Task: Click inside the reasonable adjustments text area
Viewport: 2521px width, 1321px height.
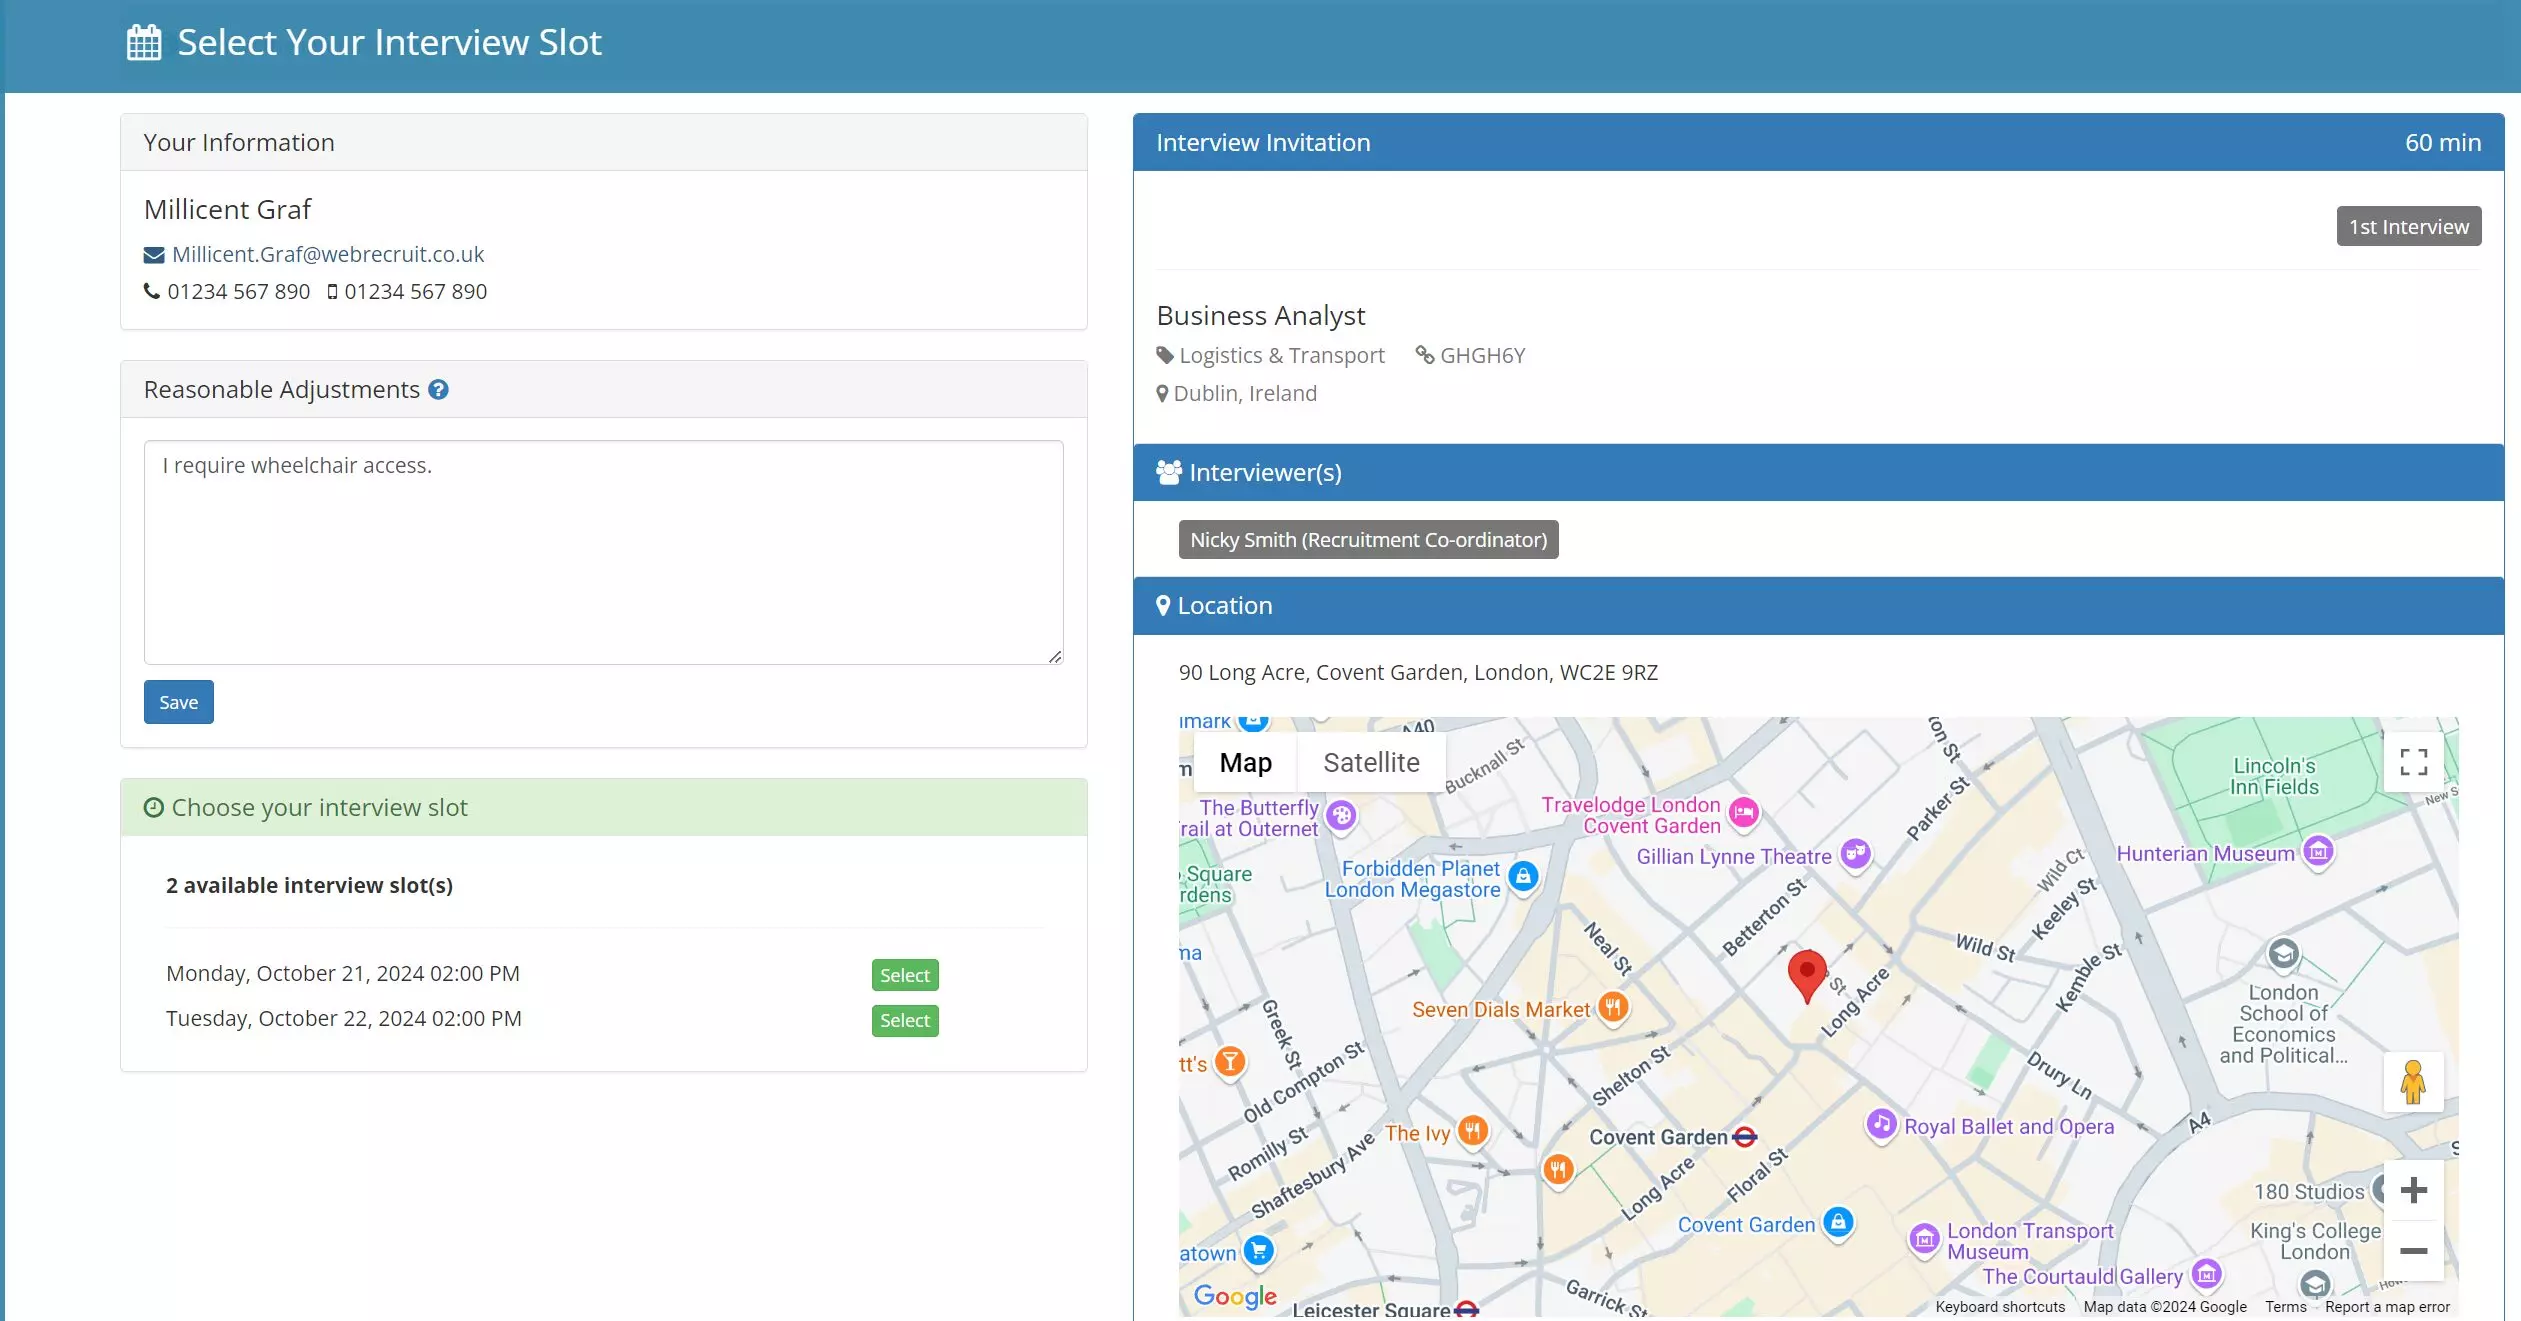Action: [603, 552]
